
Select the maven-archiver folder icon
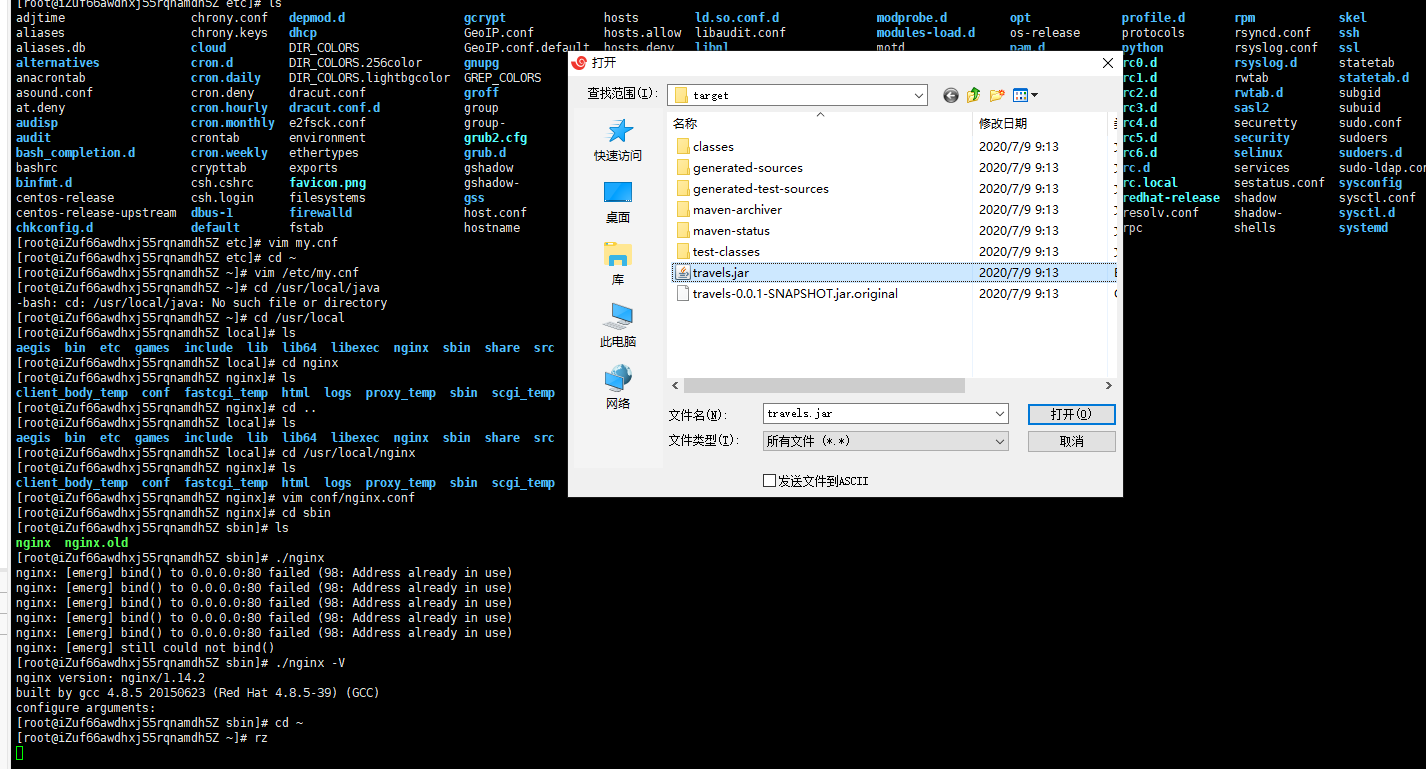[x=682, y=209]
